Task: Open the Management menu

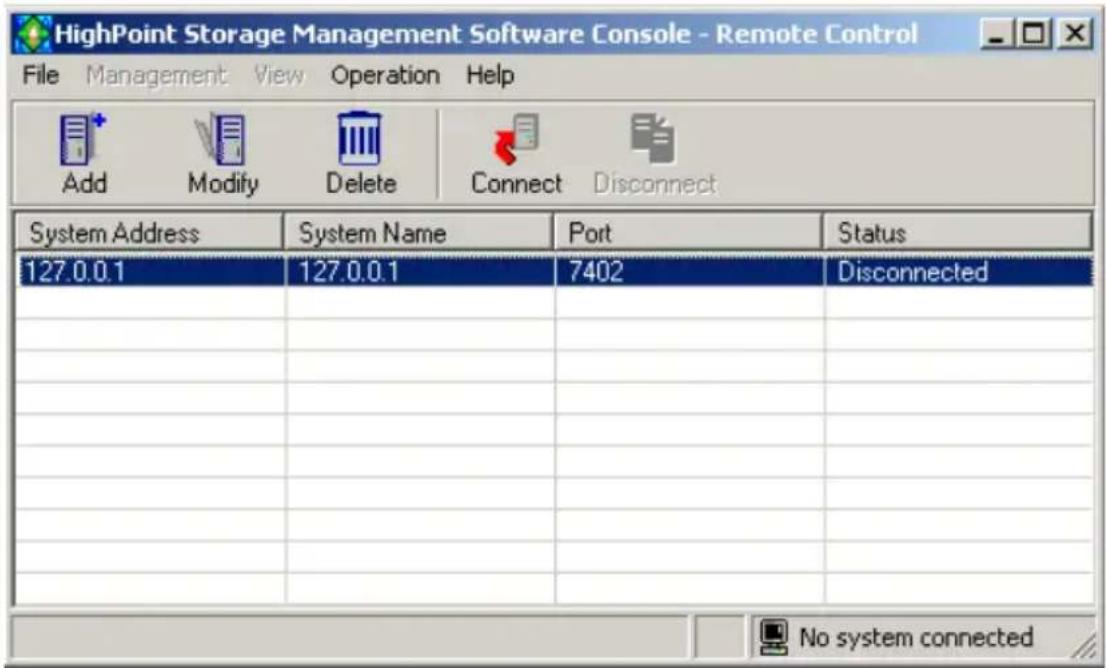Action: pos(156,75)
